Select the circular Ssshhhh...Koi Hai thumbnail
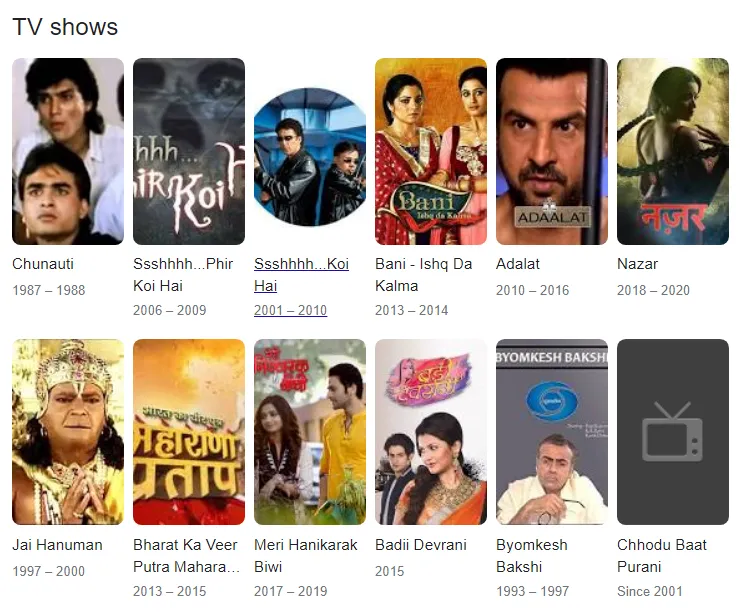This screenshot has height=613, width=748. point(310,156)
